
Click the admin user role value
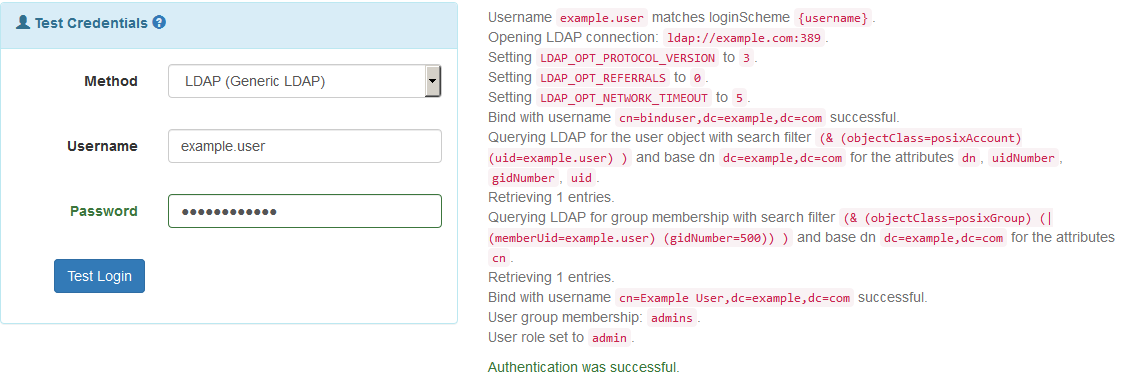pyautogui.click(x=609, y=338)
